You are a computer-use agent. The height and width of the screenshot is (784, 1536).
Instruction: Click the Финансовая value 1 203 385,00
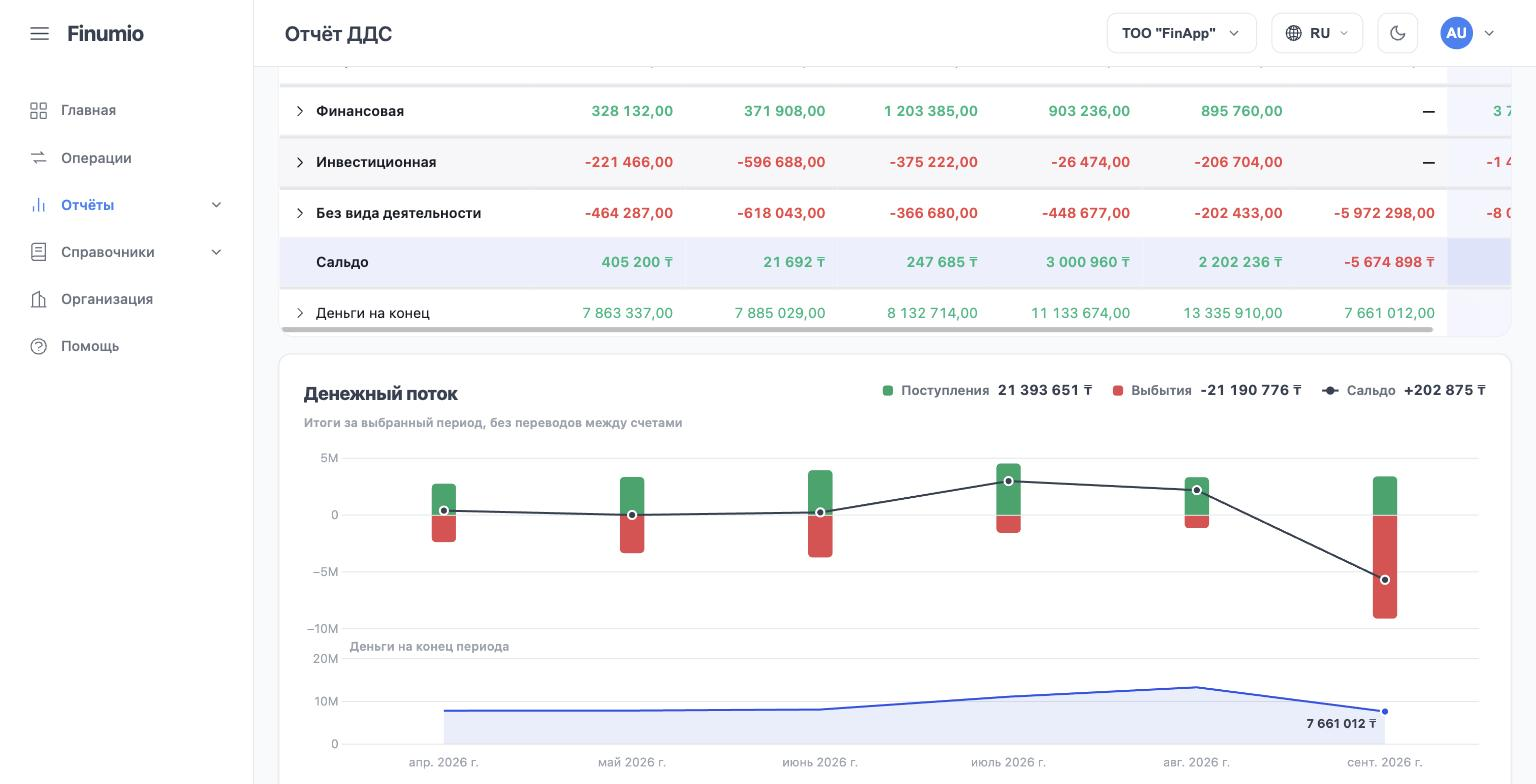click(931, 111)
